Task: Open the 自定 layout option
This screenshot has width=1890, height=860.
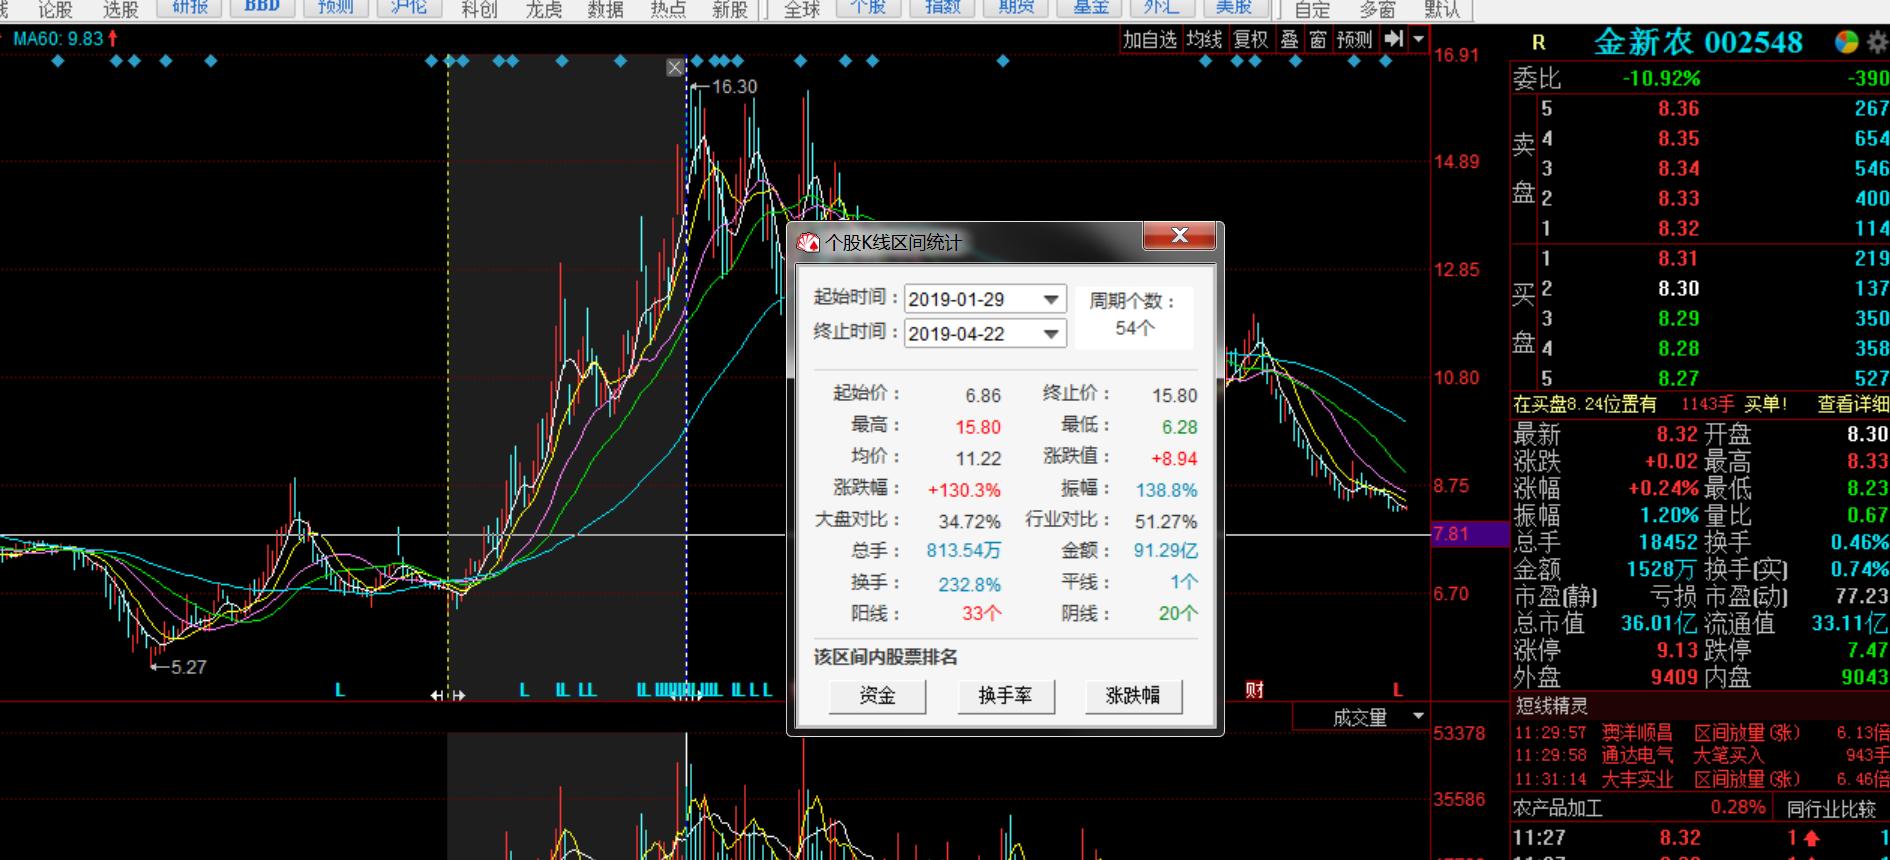Action: pyautogui.click(x=1312, y=9)
